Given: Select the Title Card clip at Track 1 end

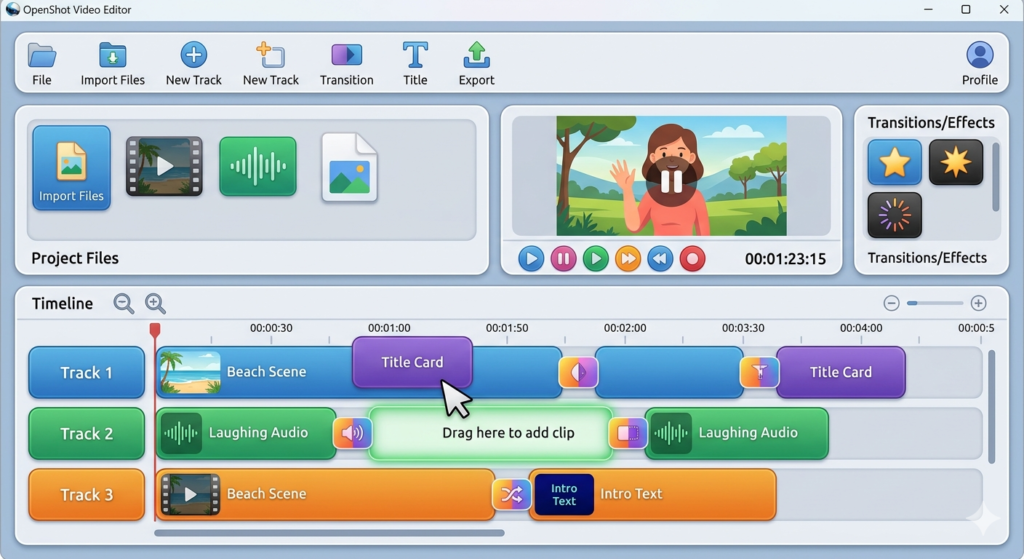Looking at the screenshot, I should [x=840, y=372].
